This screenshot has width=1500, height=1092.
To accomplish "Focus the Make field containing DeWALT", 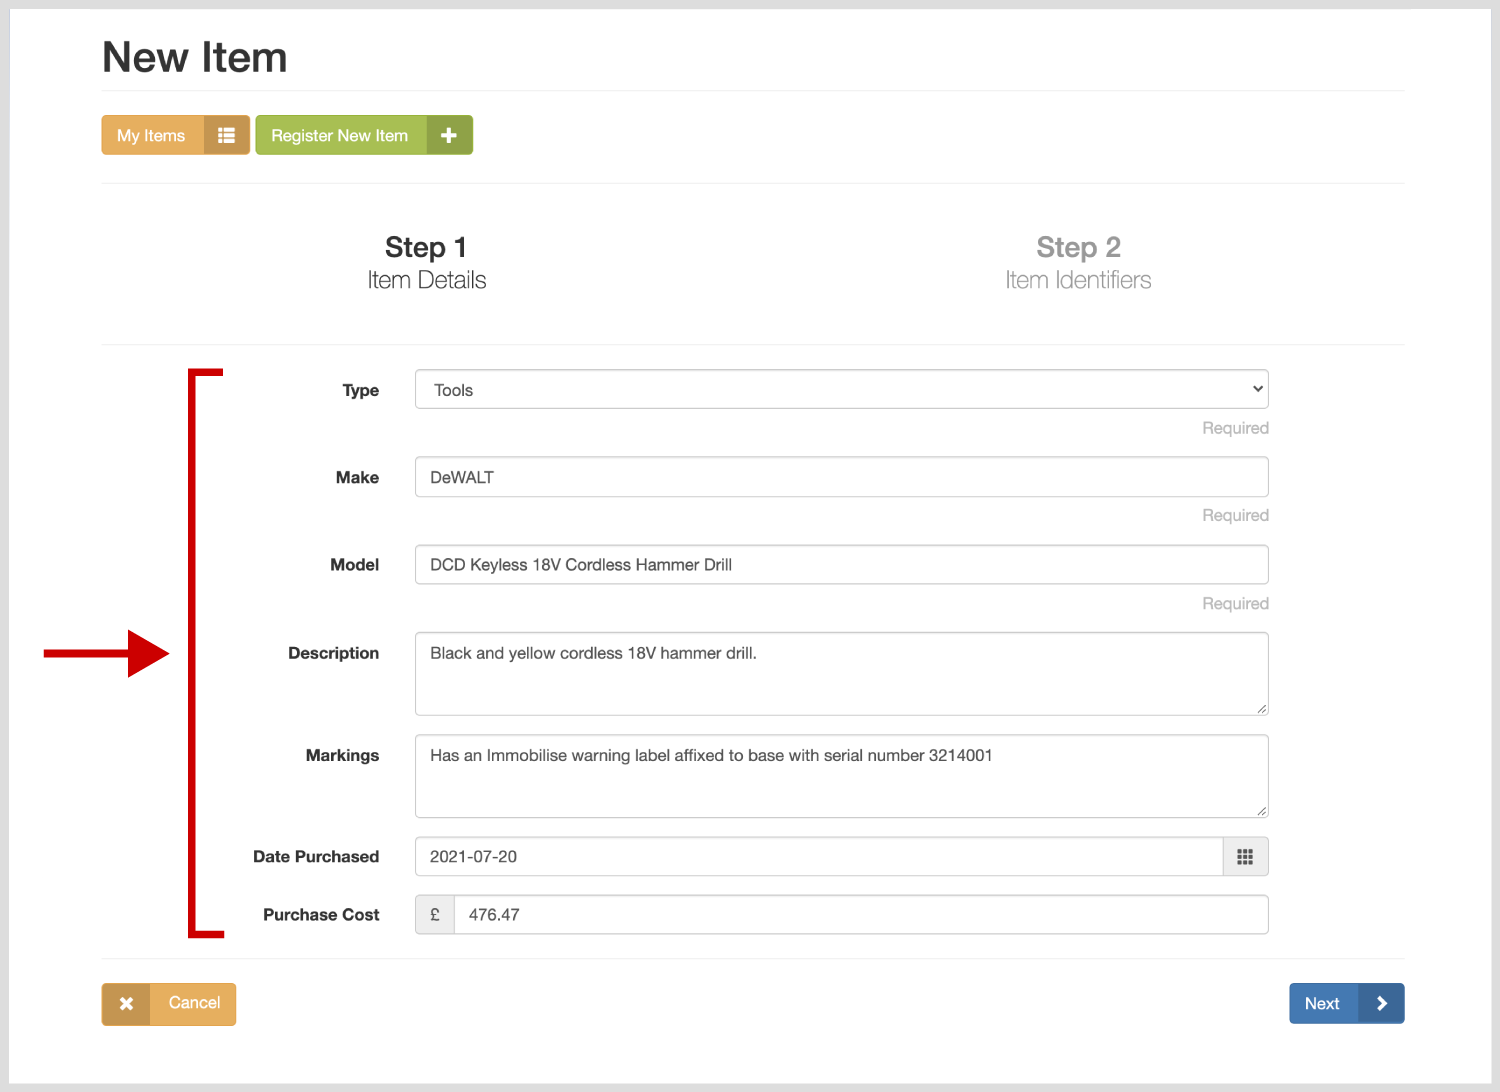I will coord(841,477).
